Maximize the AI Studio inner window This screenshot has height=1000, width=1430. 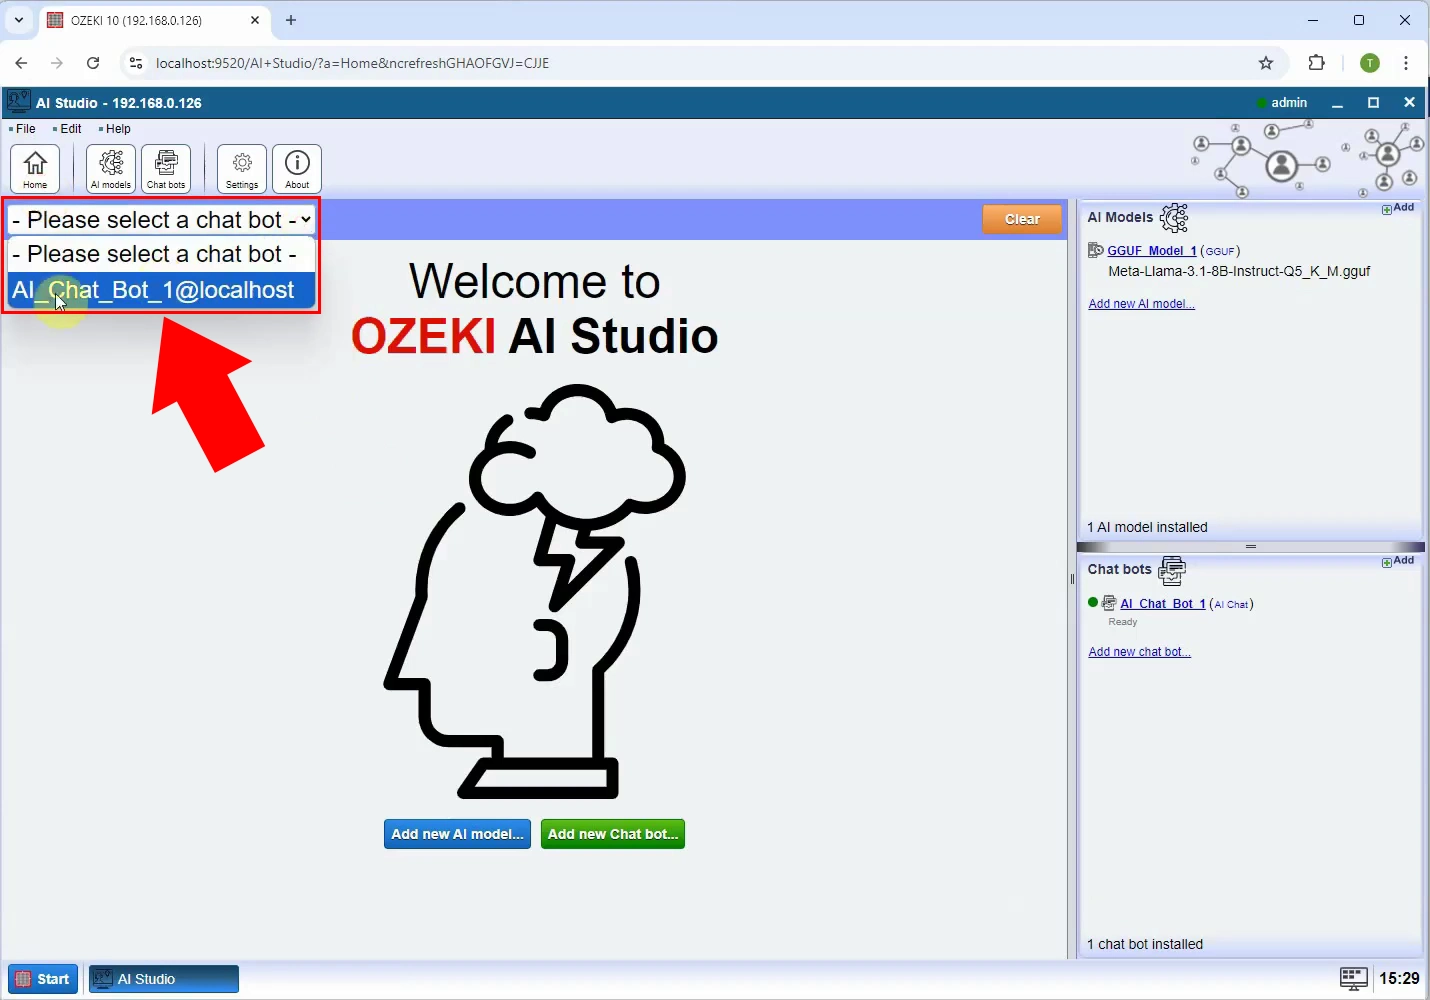tap(1373, 103)
